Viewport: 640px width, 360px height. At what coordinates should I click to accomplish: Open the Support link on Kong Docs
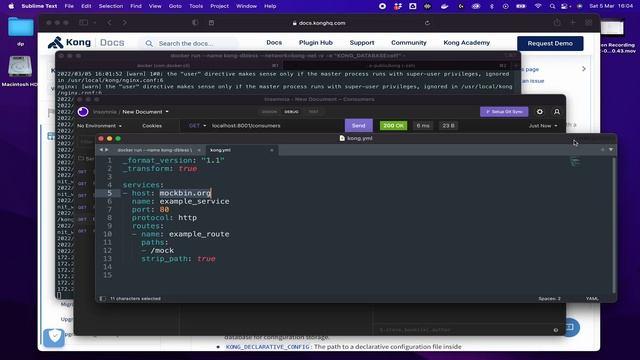click(362, 42)
